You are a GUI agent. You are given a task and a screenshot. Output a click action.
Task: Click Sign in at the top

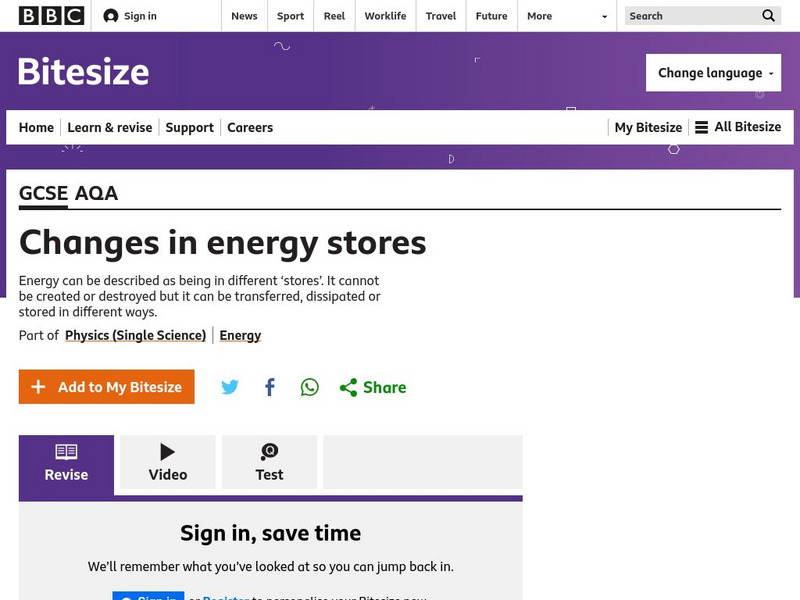click(x=130, y=16)
